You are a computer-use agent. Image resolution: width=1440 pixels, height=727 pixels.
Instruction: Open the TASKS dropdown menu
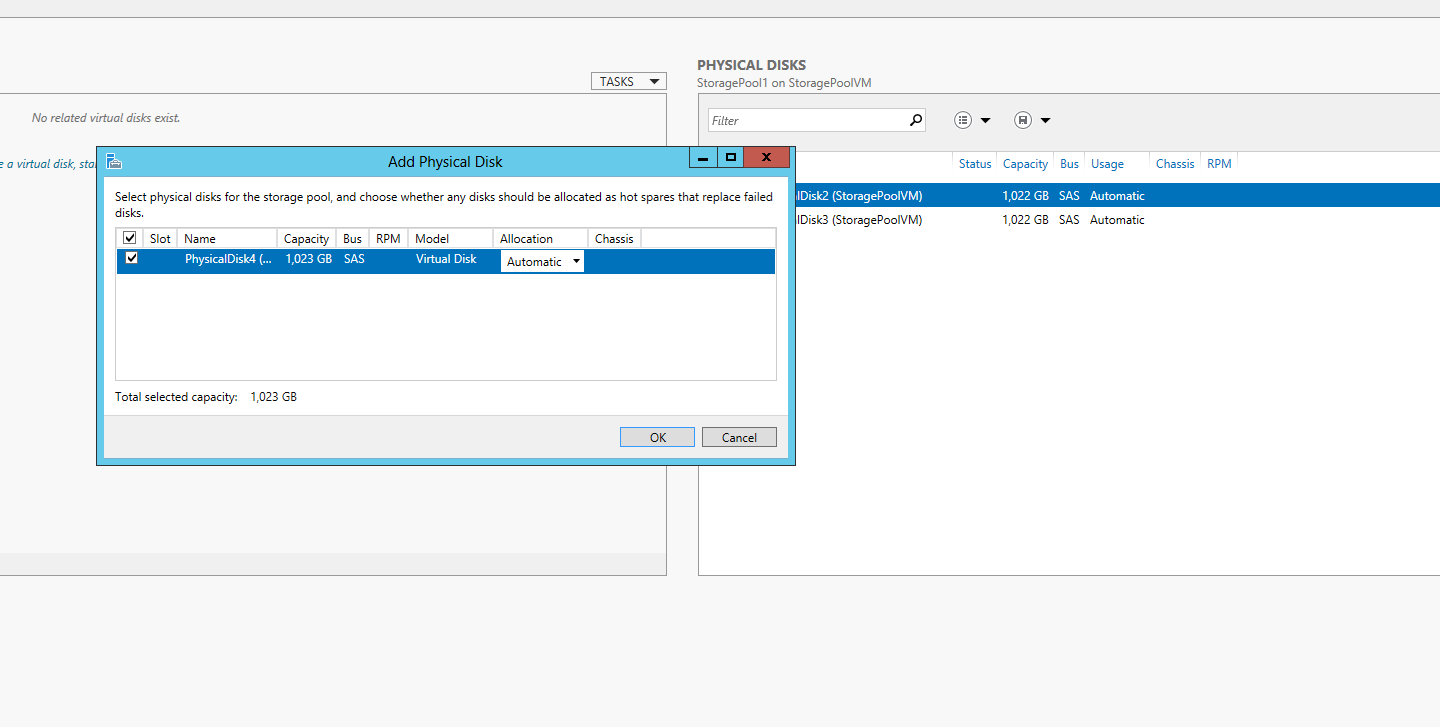coord(628,82)
